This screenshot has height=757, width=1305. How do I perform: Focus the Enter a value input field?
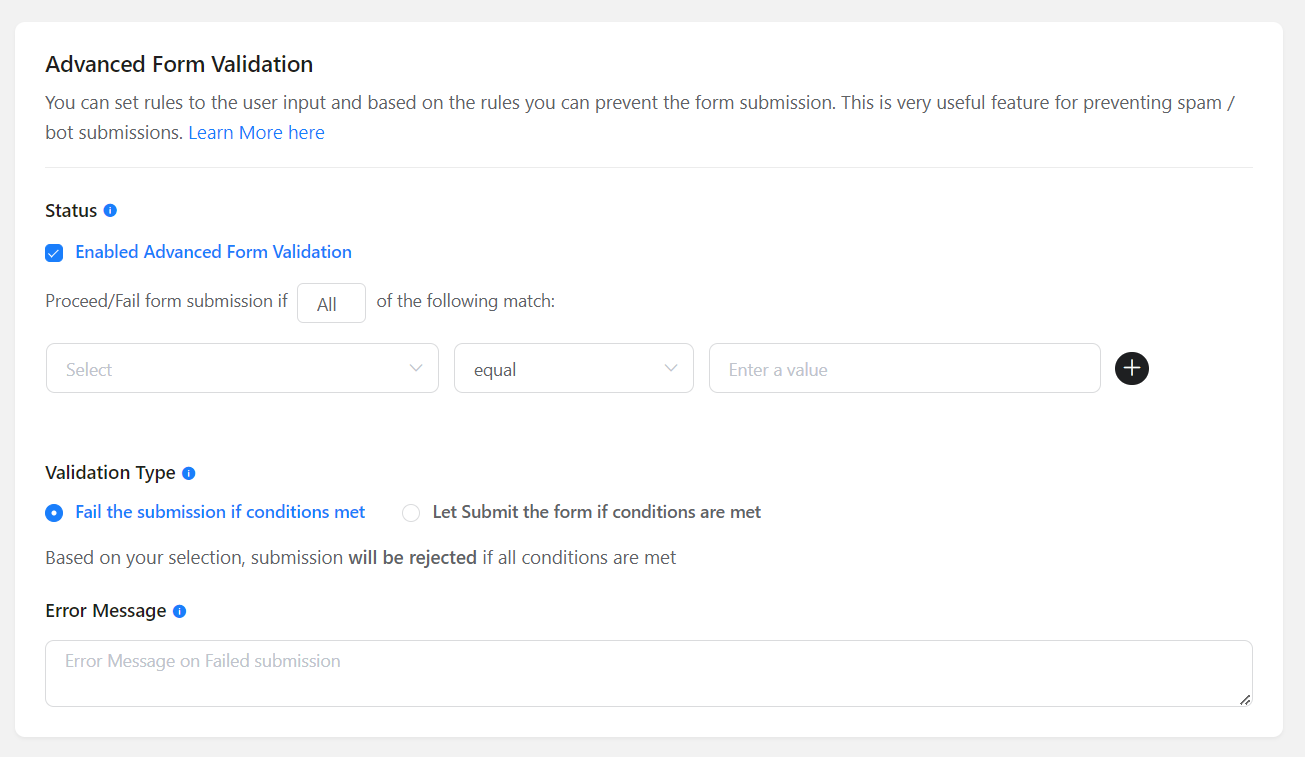[x=904, y=369]
